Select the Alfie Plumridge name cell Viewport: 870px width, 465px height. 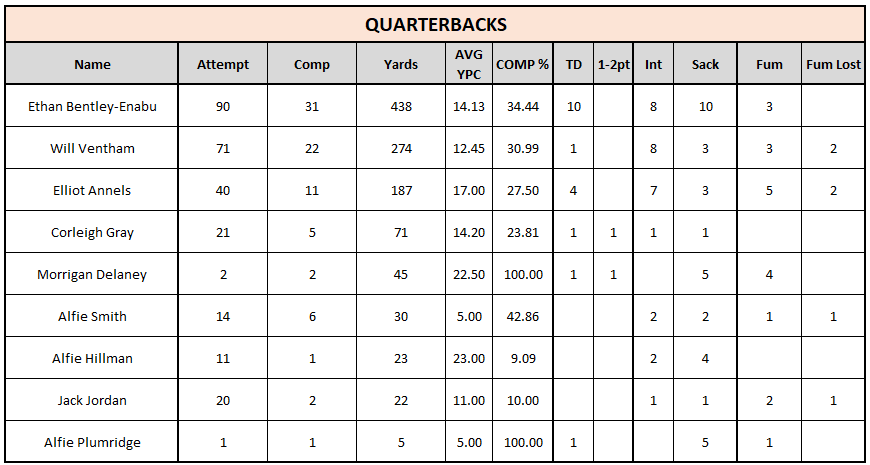92,443
